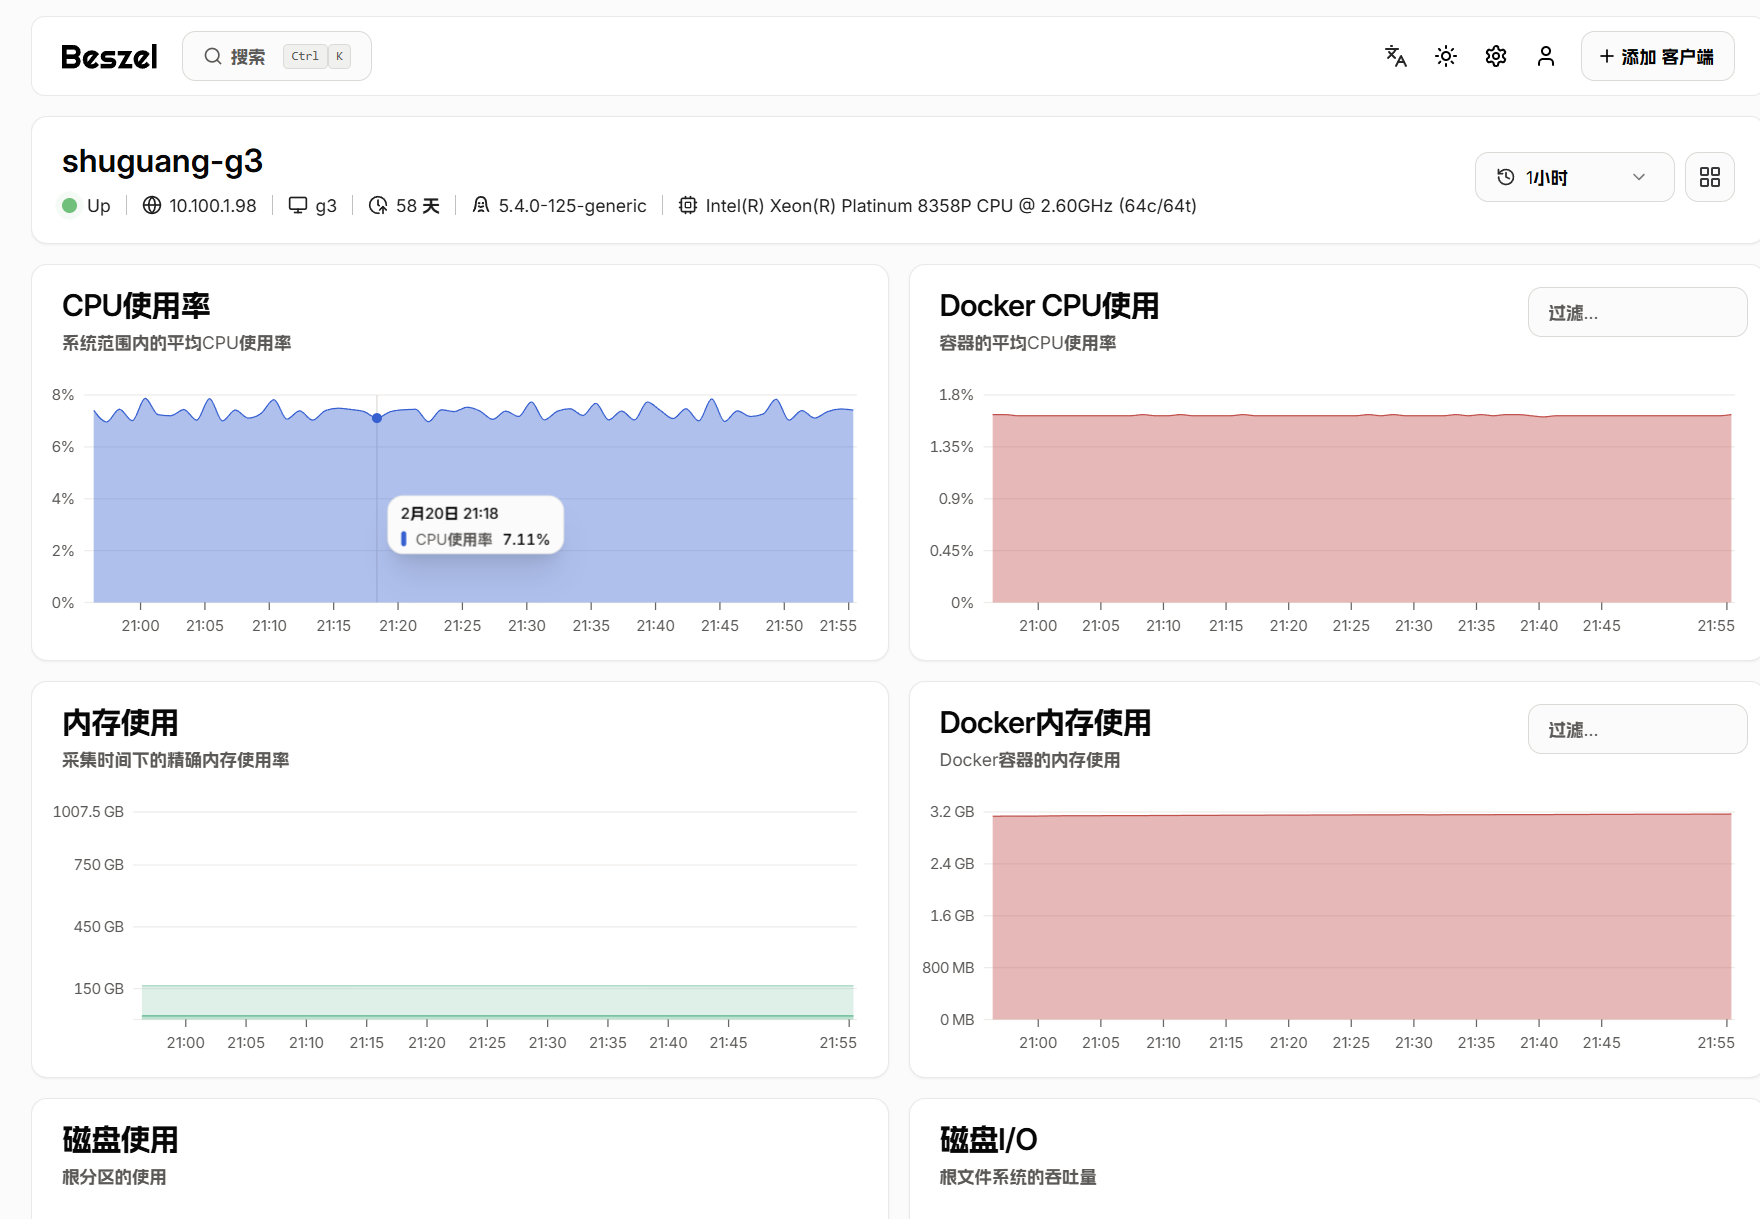Viewport: 1760px width, 1219px height.
Task: Open settings gear icon
Action: 1495,56
